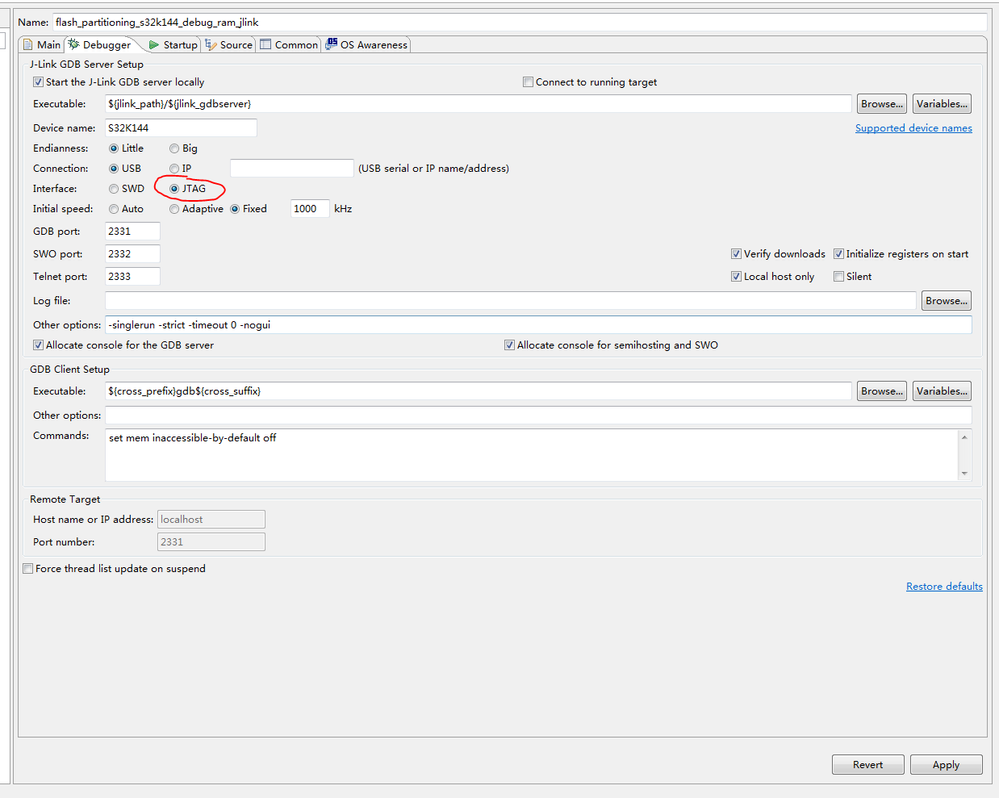Switch to the Source tab
This screenshot has height=798, width=999.
click(229, 45)
